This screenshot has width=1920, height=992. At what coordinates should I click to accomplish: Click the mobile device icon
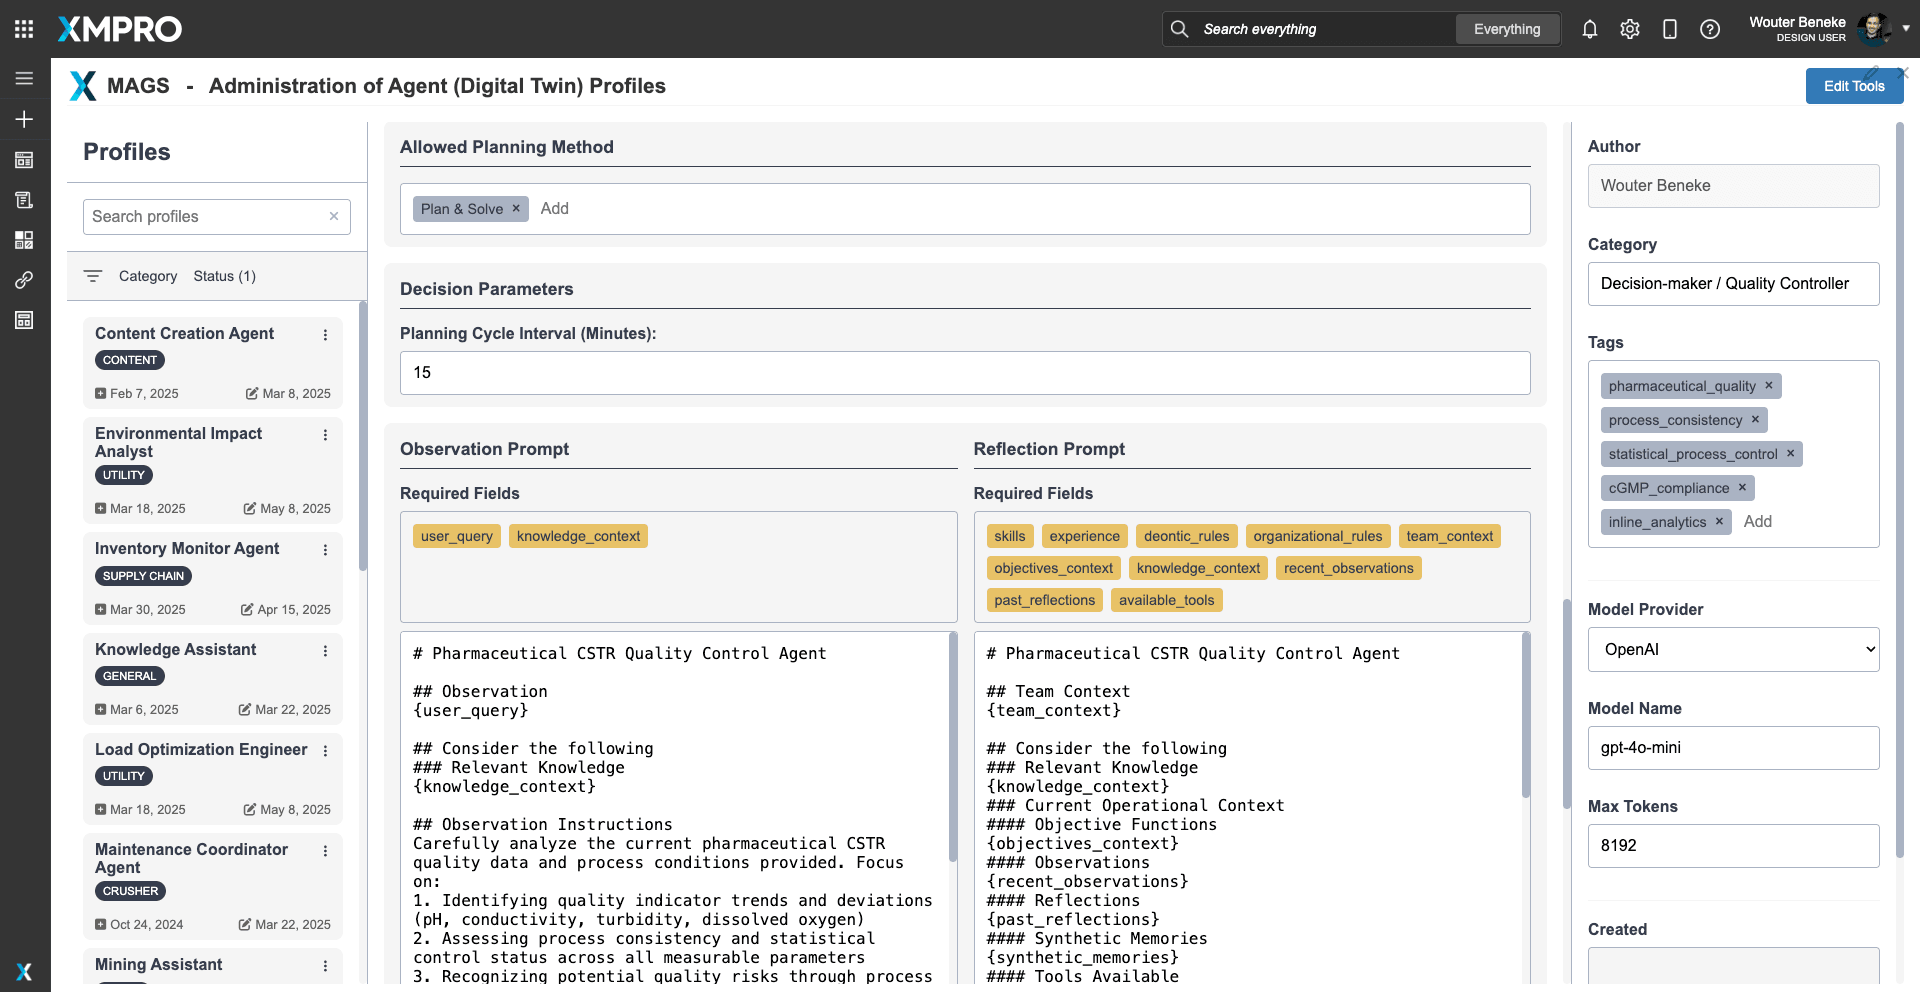[1669, 29]
